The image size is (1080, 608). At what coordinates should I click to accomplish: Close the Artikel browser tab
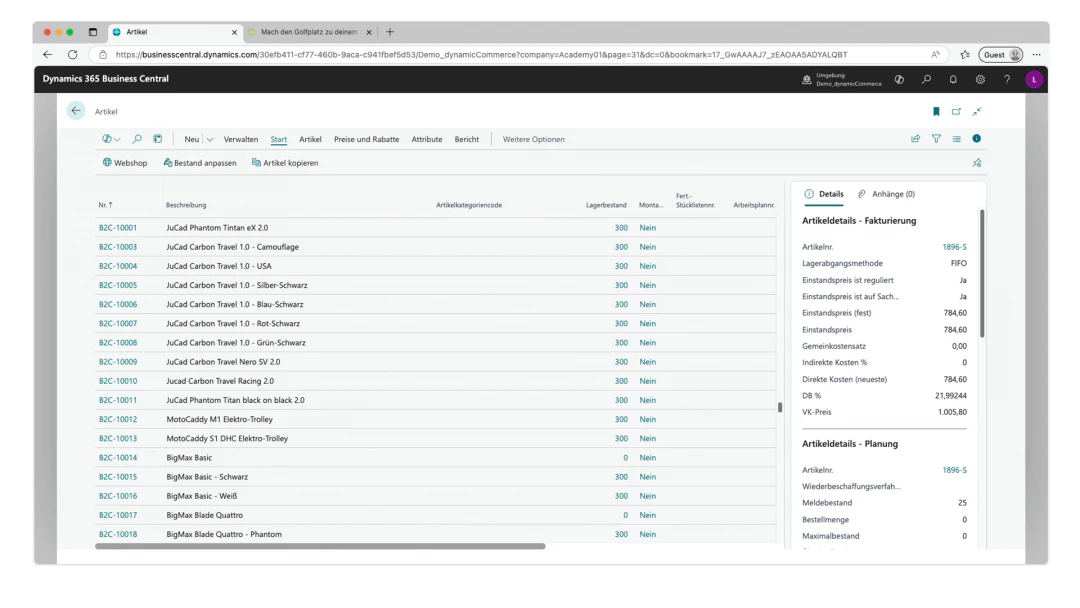coord(234,32)
